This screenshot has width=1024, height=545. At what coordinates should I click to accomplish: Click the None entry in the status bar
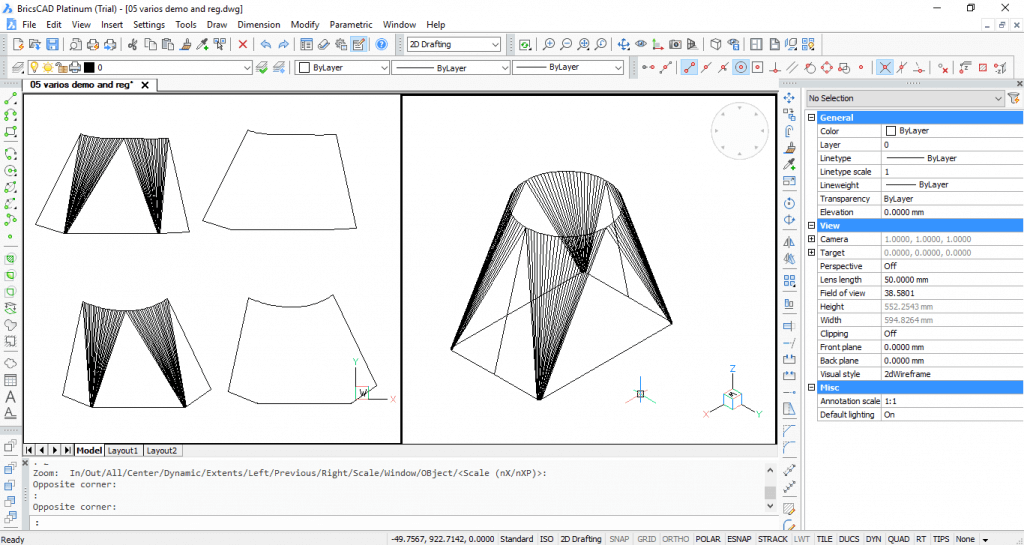[965, 539]
